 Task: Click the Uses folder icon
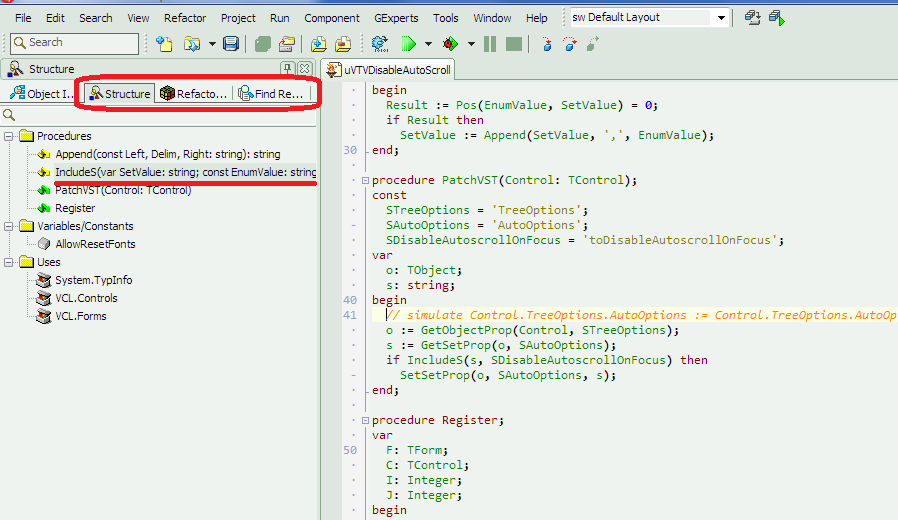coord(26,262)
